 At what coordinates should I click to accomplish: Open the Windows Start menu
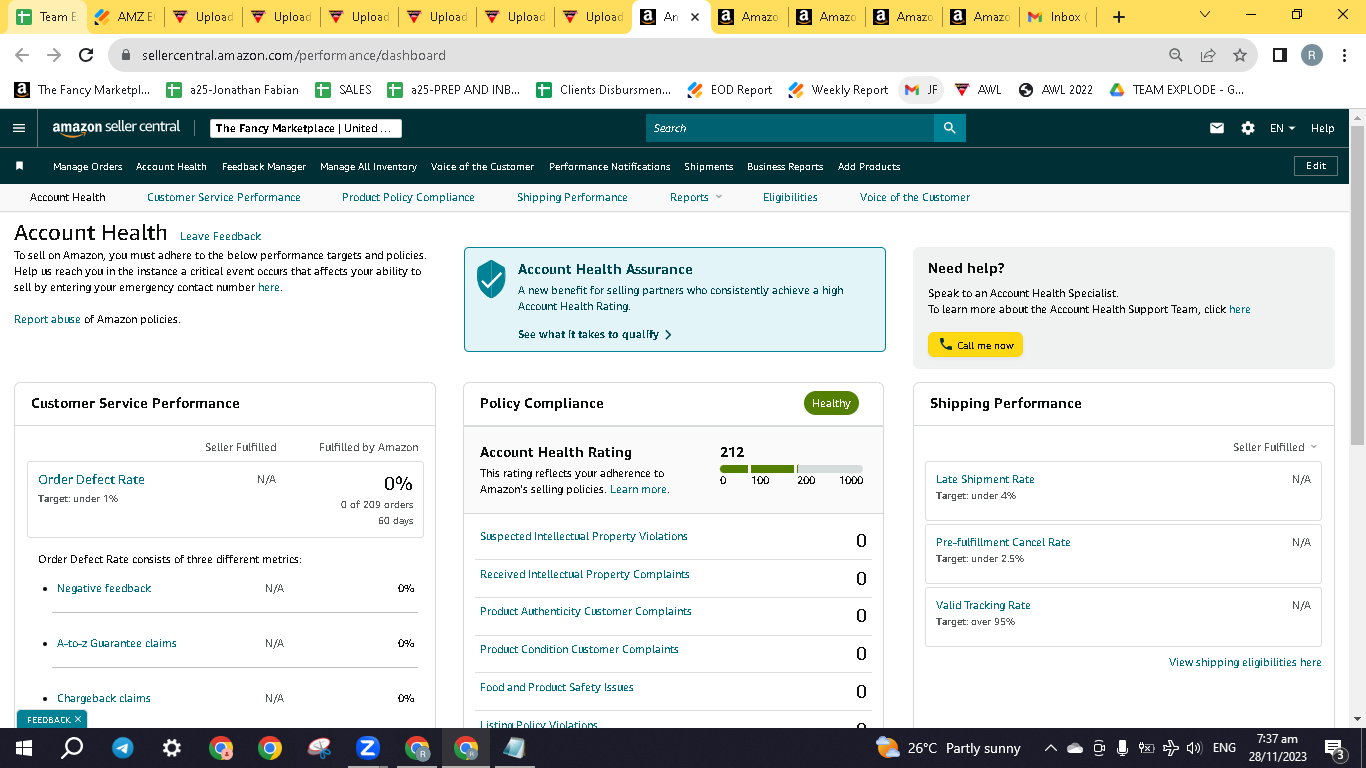pyautogui.click(x=24, y=748)
